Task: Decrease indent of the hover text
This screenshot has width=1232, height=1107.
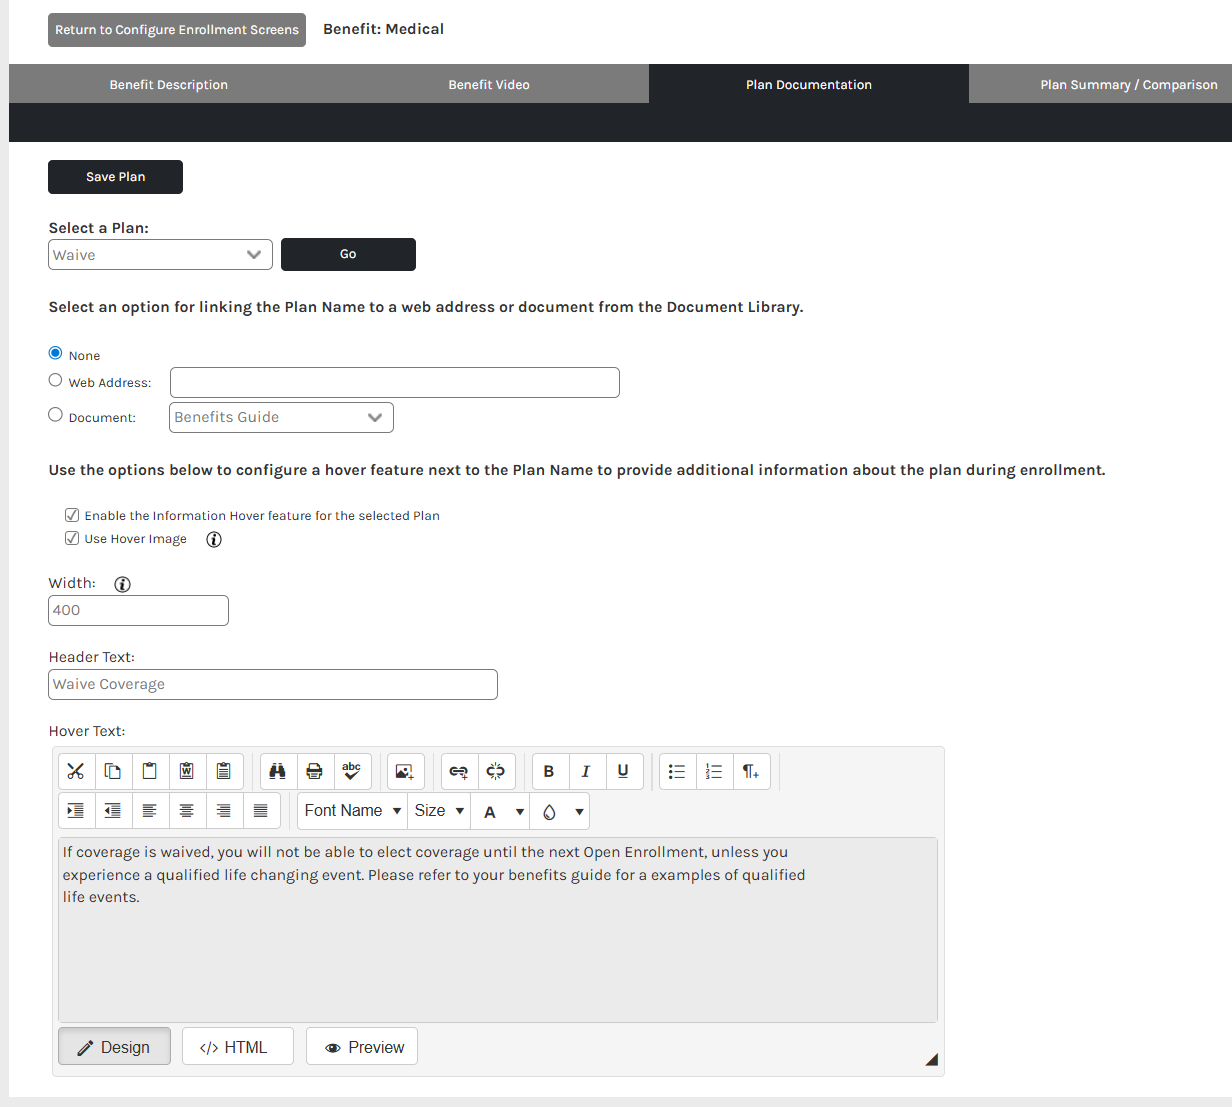Action: pyautogui.click(x=113, y=811)
